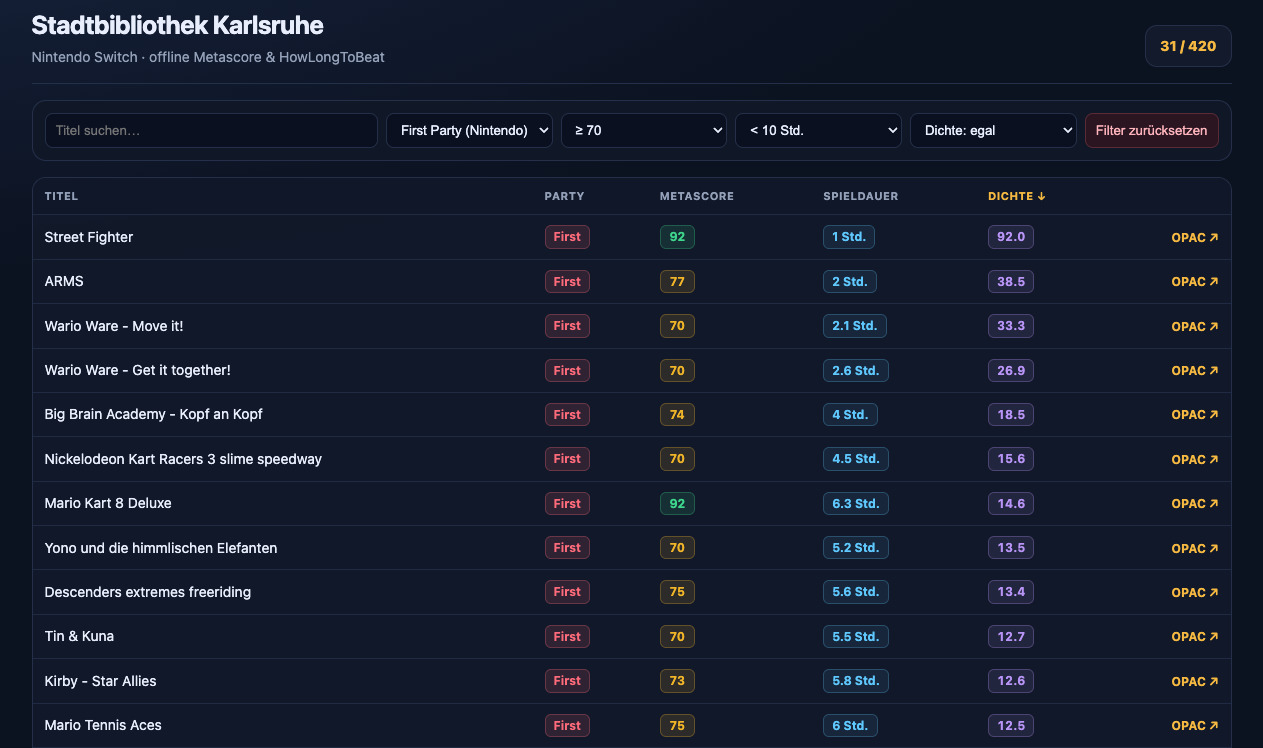The width and height of the screenshot is (1263, 748).
Task: Open OPAC link for Tin & Kuna
Action: (x=1195, y=636)
